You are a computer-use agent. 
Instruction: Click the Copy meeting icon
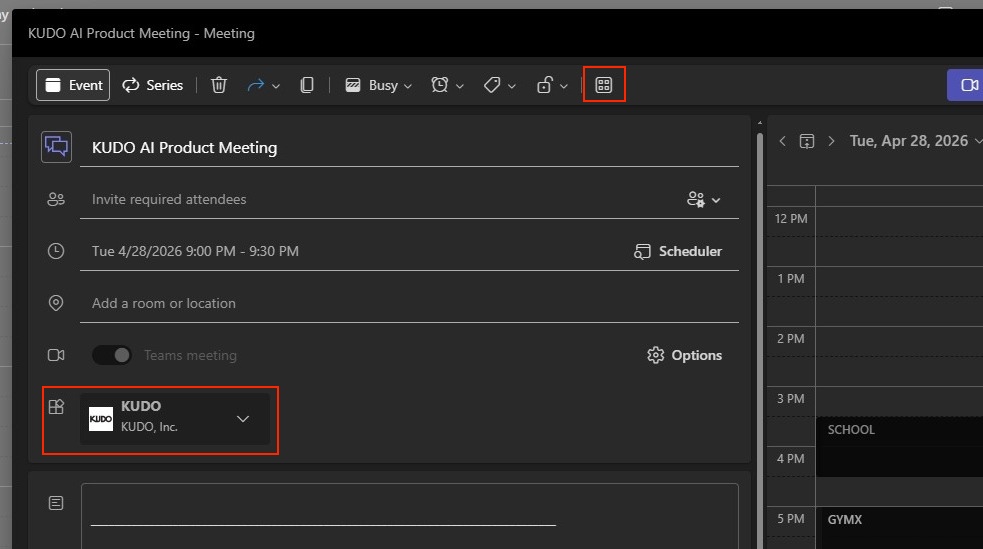click(307, 85)
